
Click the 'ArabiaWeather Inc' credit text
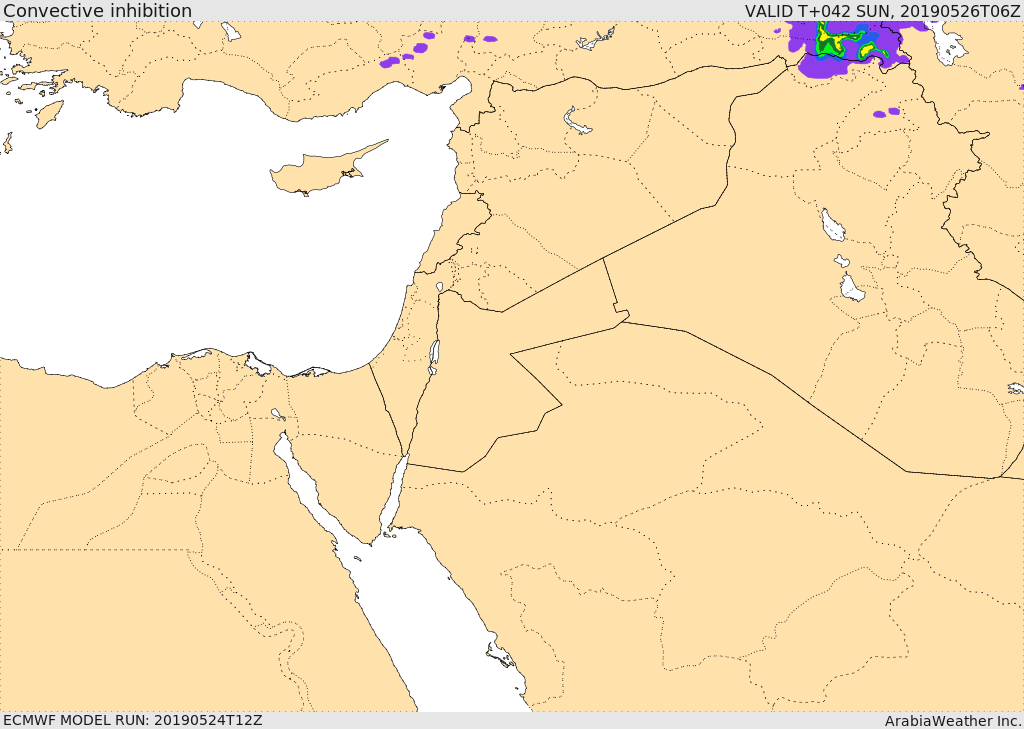953,721
